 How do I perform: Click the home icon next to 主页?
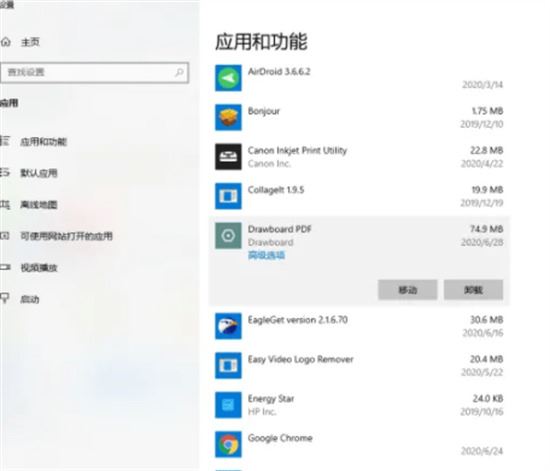5,42
